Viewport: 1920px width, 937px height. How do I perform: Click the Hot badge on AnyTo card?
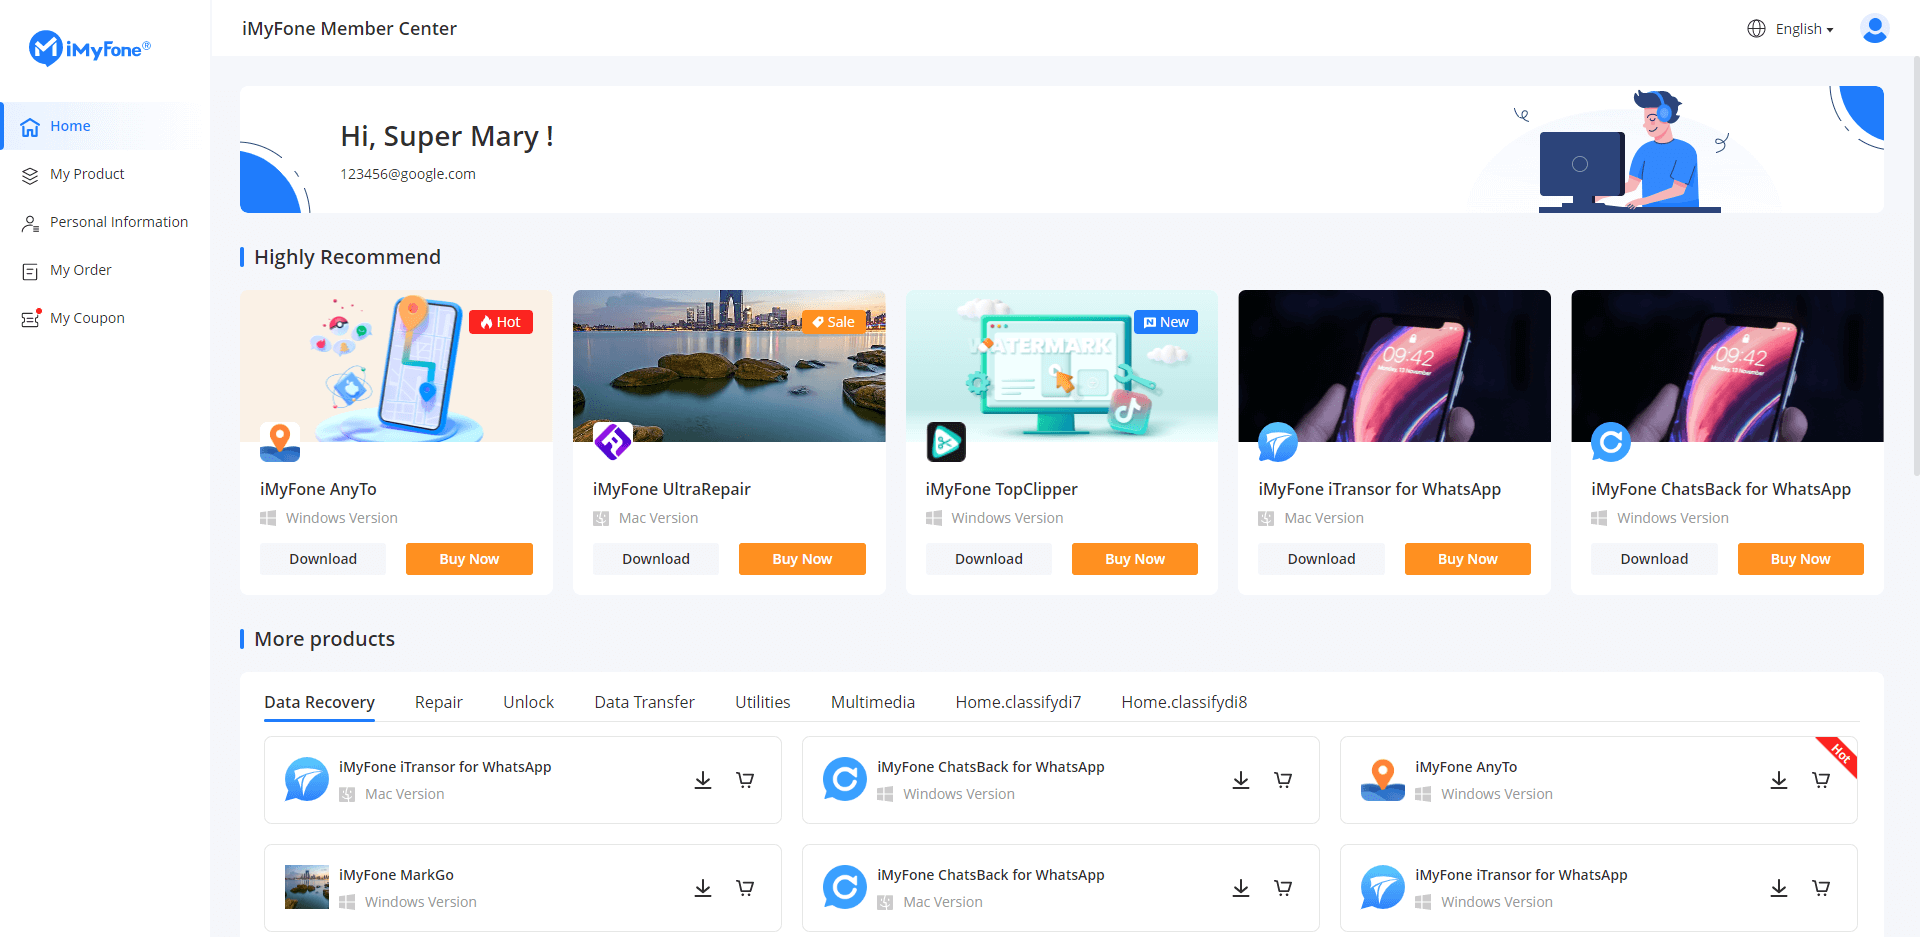(501, 322)
